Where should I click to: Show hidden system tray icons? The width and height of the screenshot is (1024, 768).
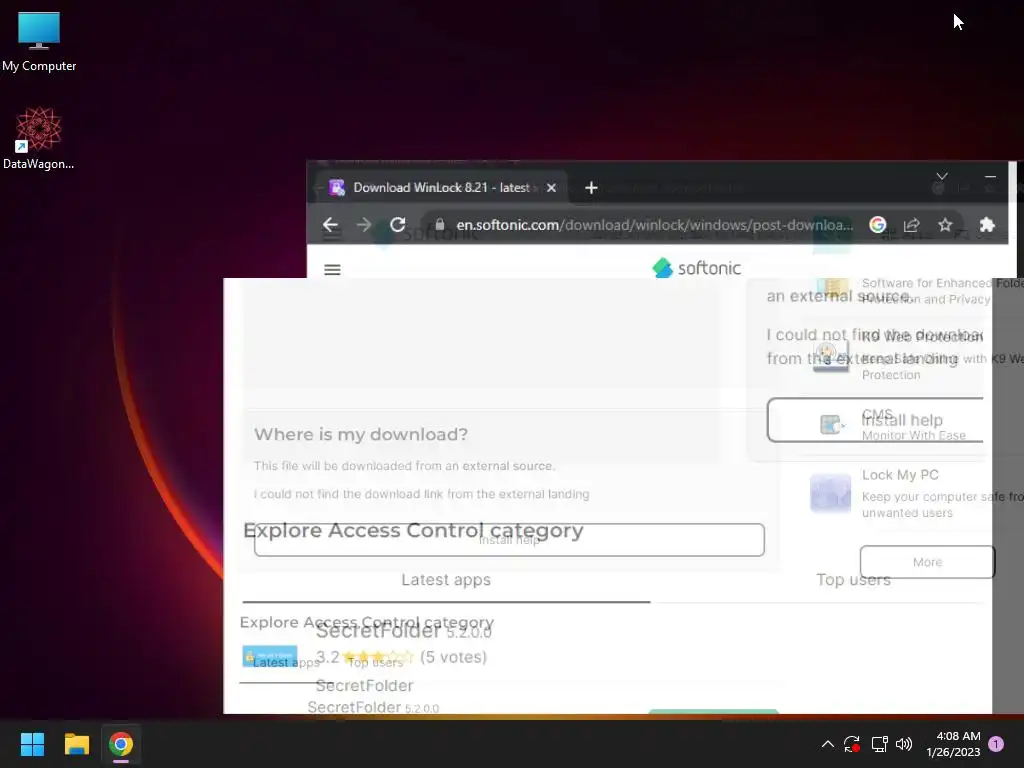coord(827,744)
